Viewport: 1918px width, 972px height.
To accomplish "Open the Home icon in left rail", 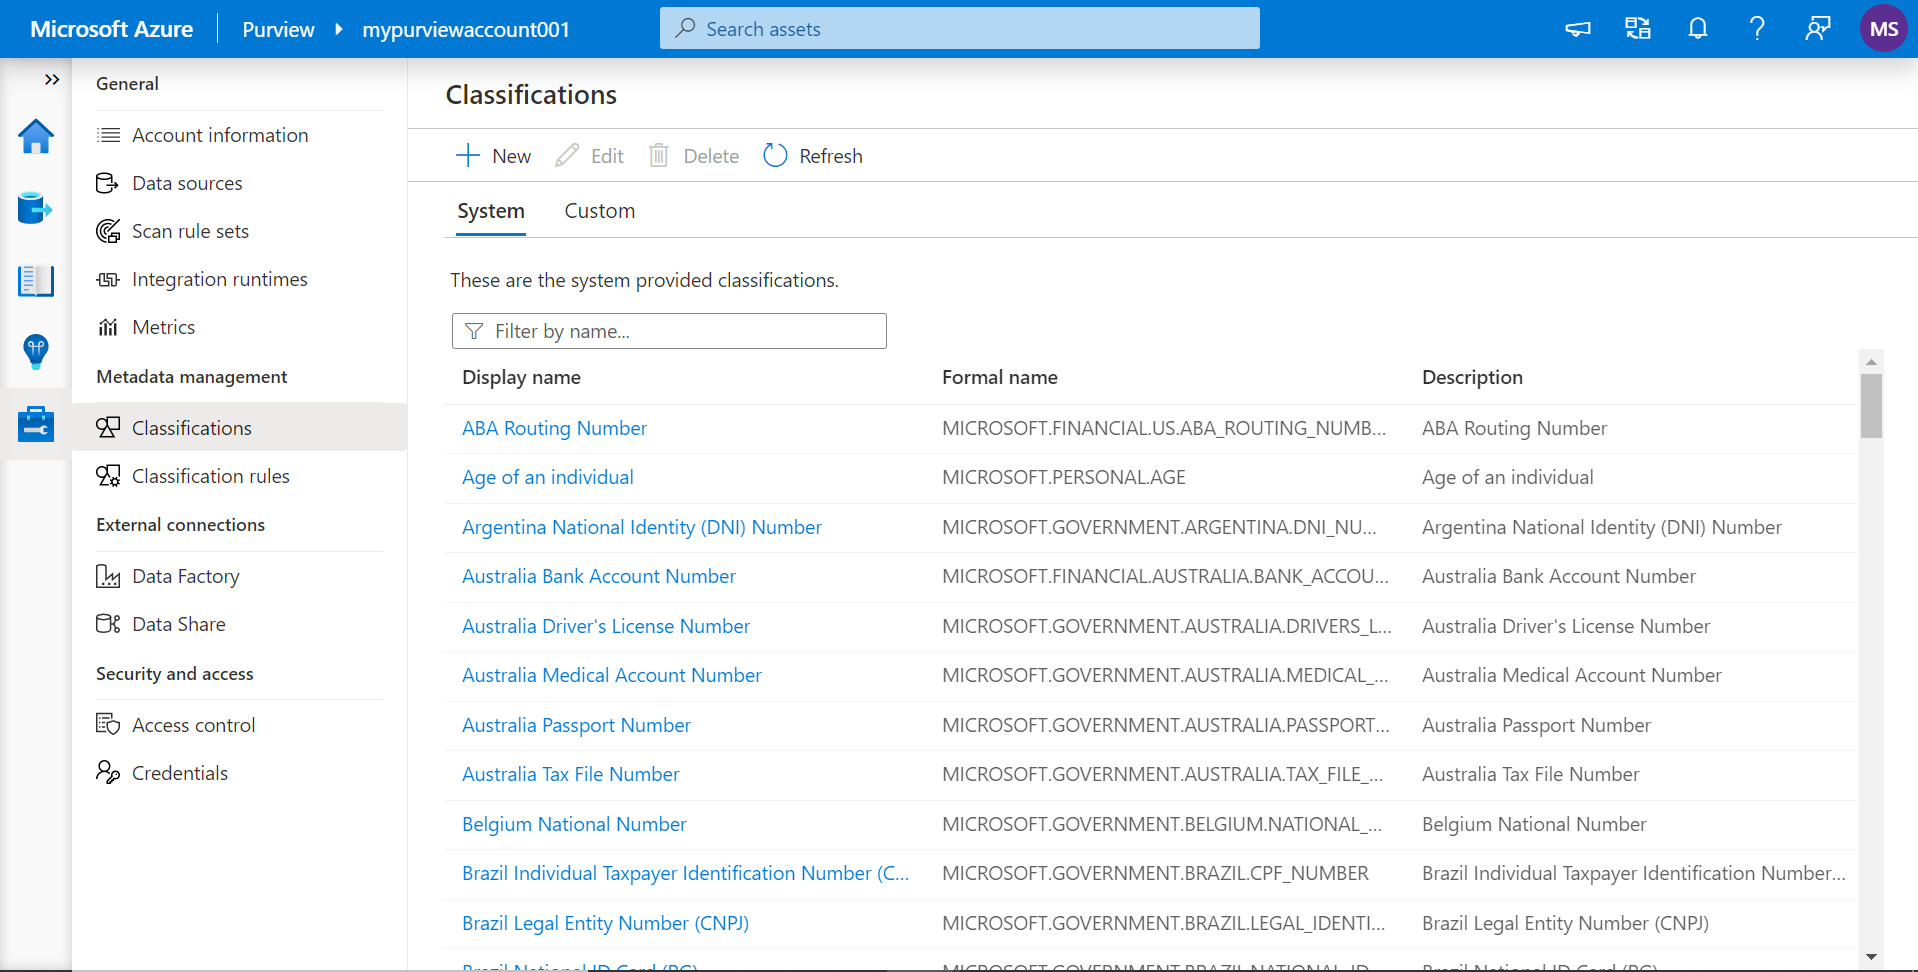I will coord(36,137).
